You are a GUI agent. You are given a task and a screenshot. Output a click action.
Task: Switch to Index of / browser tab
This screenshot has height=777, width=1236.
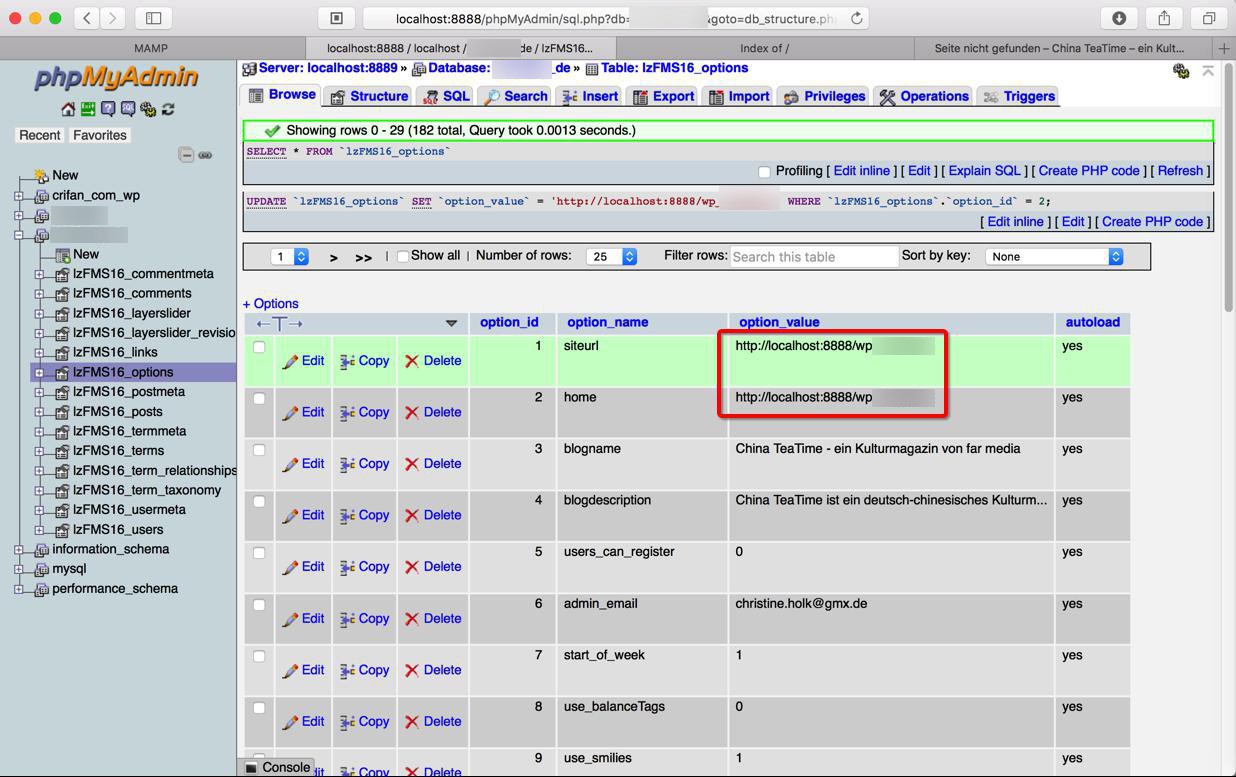click(x=765, y=48)
